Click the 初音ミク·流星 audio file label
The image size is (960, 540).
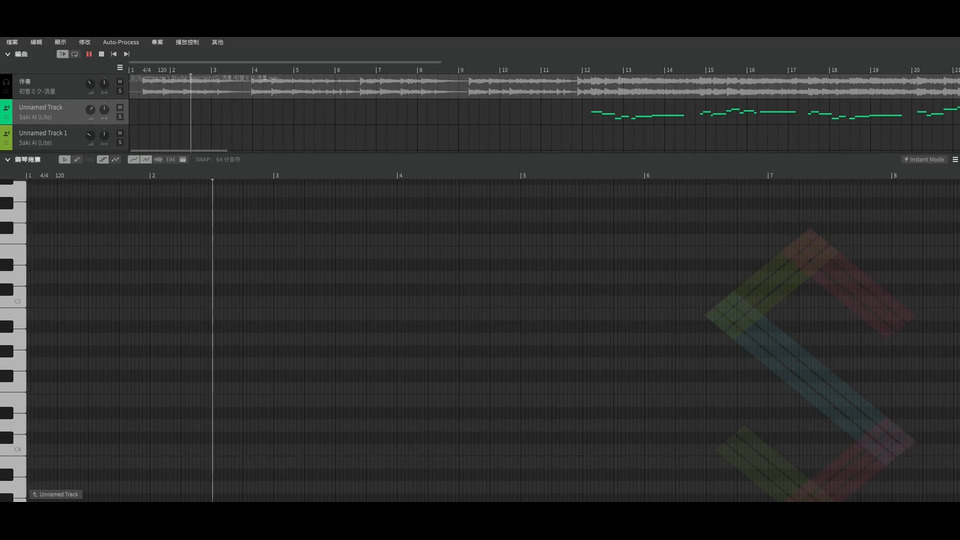pyautogui.click(x=37, y=91)
